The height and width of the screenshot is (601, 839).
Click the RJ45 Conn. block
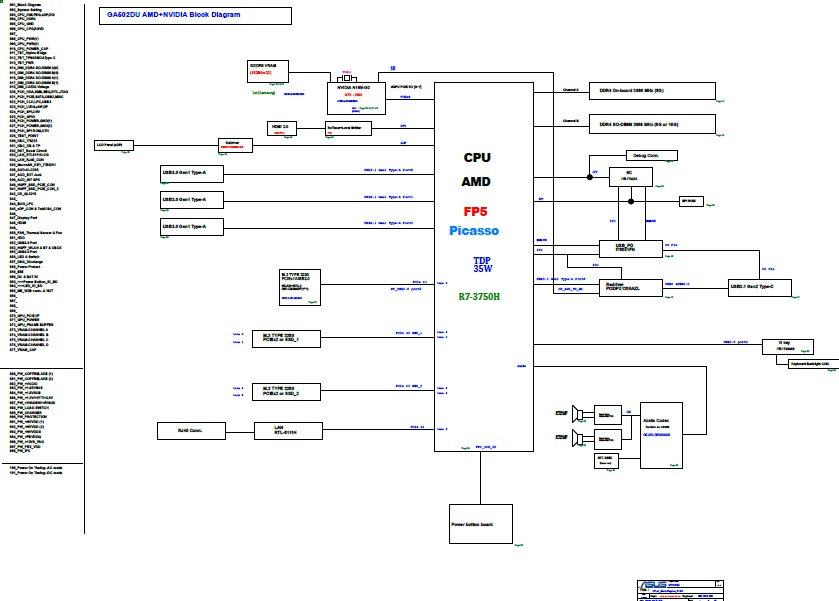pos(191,431)
